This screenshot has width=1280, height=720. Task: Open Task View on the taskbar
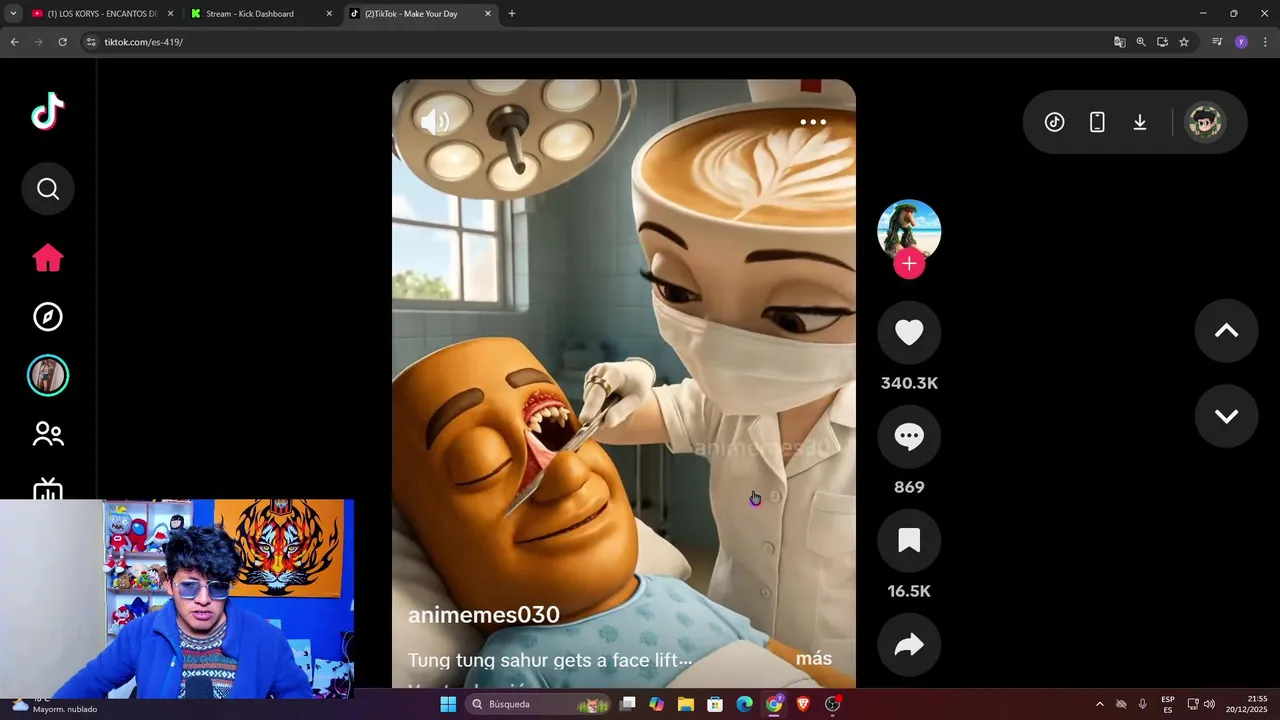627,704
